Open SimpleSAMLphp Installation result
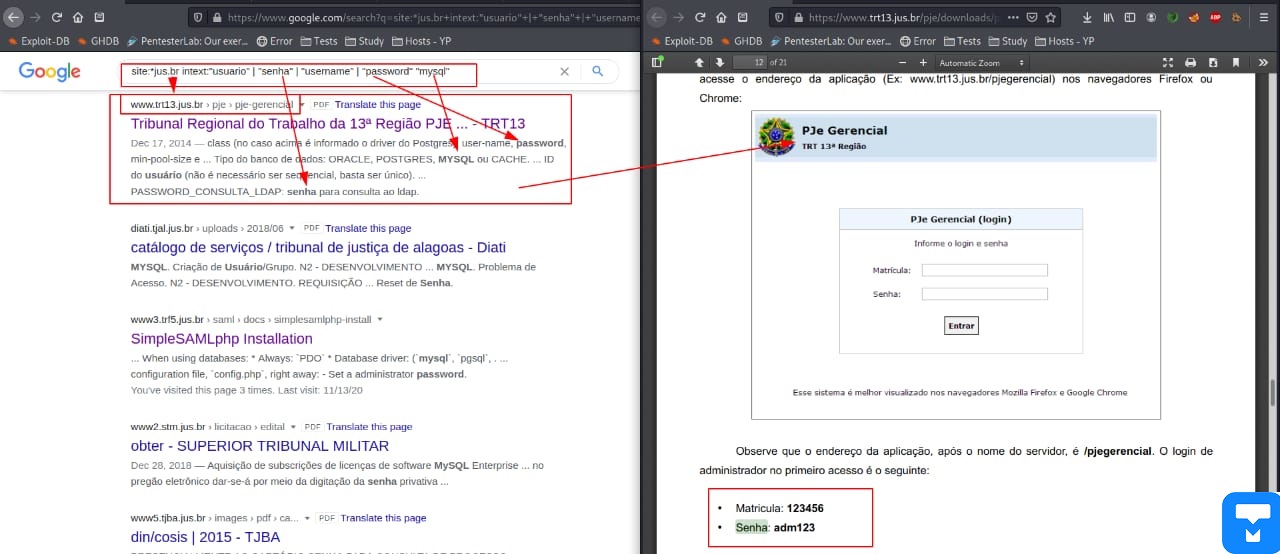Image resolution: width=1280 pixels, height=554 pixels. click(x=222, y=339)
